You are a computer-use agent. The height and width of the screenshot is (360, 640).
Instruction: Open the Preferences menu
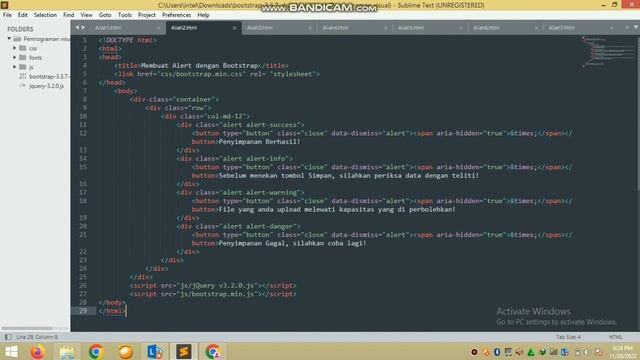tap(176, 15)
